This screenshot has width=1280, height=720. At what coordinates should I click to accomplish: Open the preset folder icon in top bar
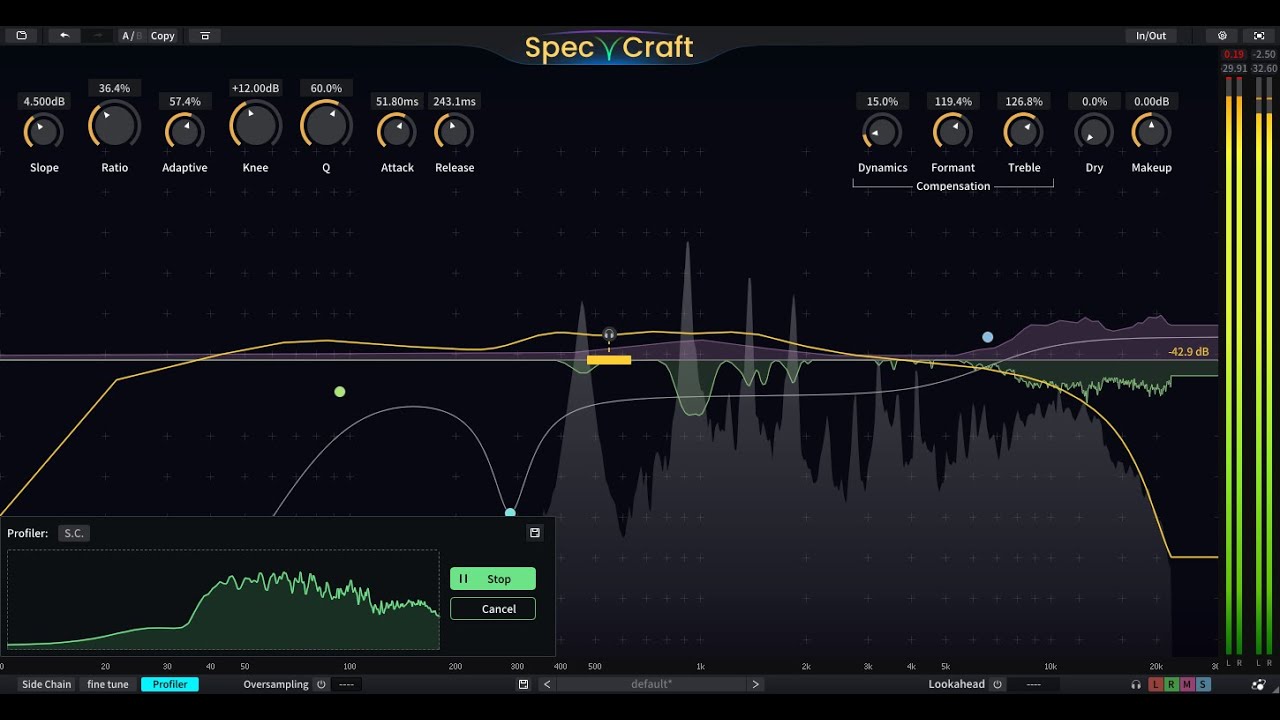pos(21,35)
